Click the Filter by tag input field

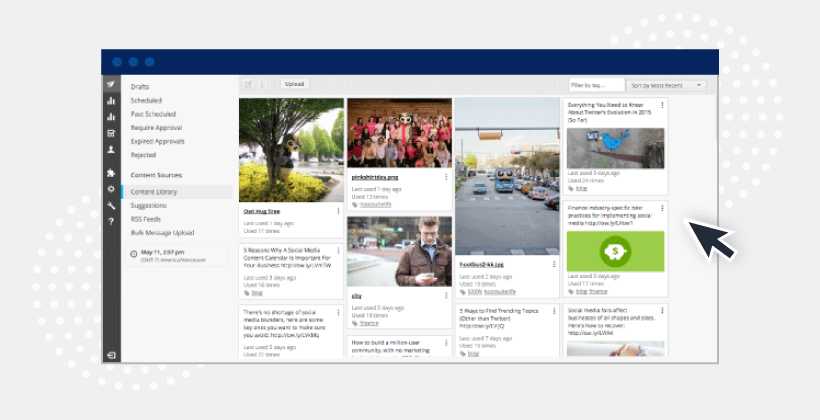tap(596, 85)
